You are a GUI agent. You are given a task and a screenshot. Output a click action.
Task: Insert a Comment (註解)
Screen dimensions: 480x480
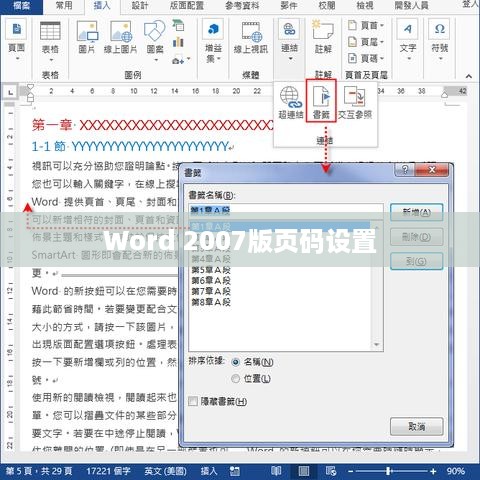323,30
